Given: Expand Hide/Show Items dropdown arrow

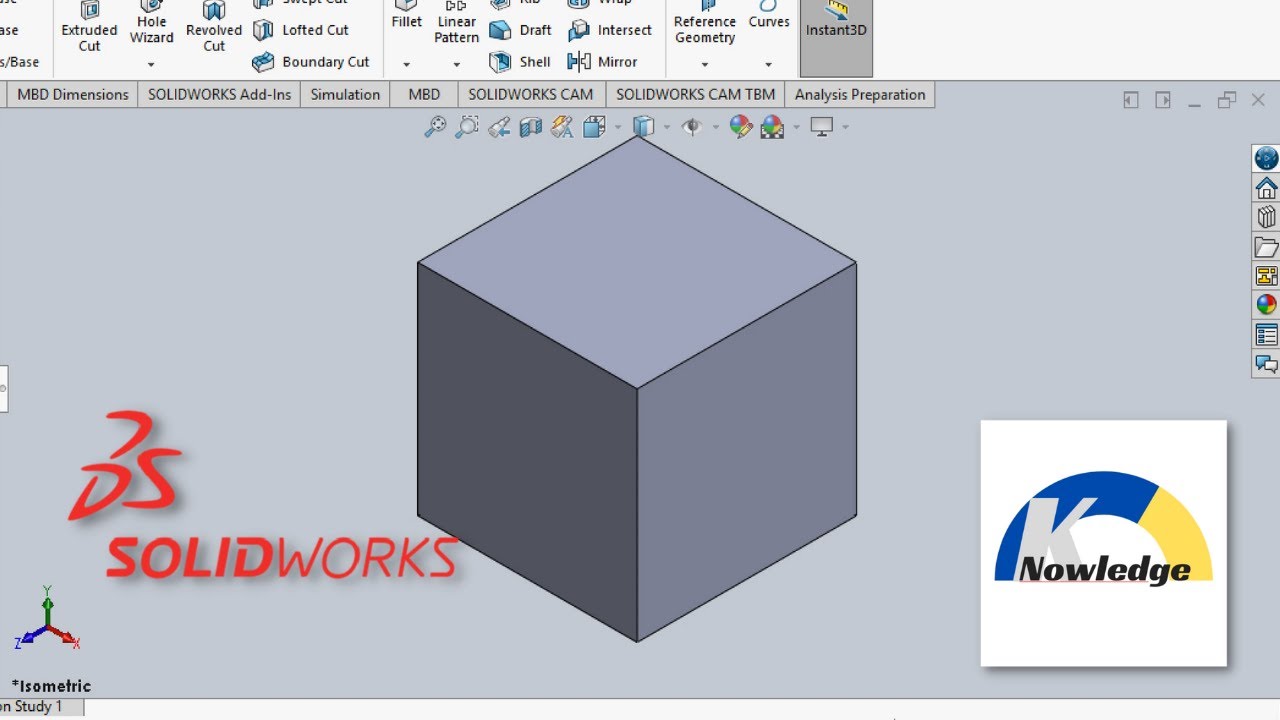Looking at the screenshot, I should click(x=714, y=127).
